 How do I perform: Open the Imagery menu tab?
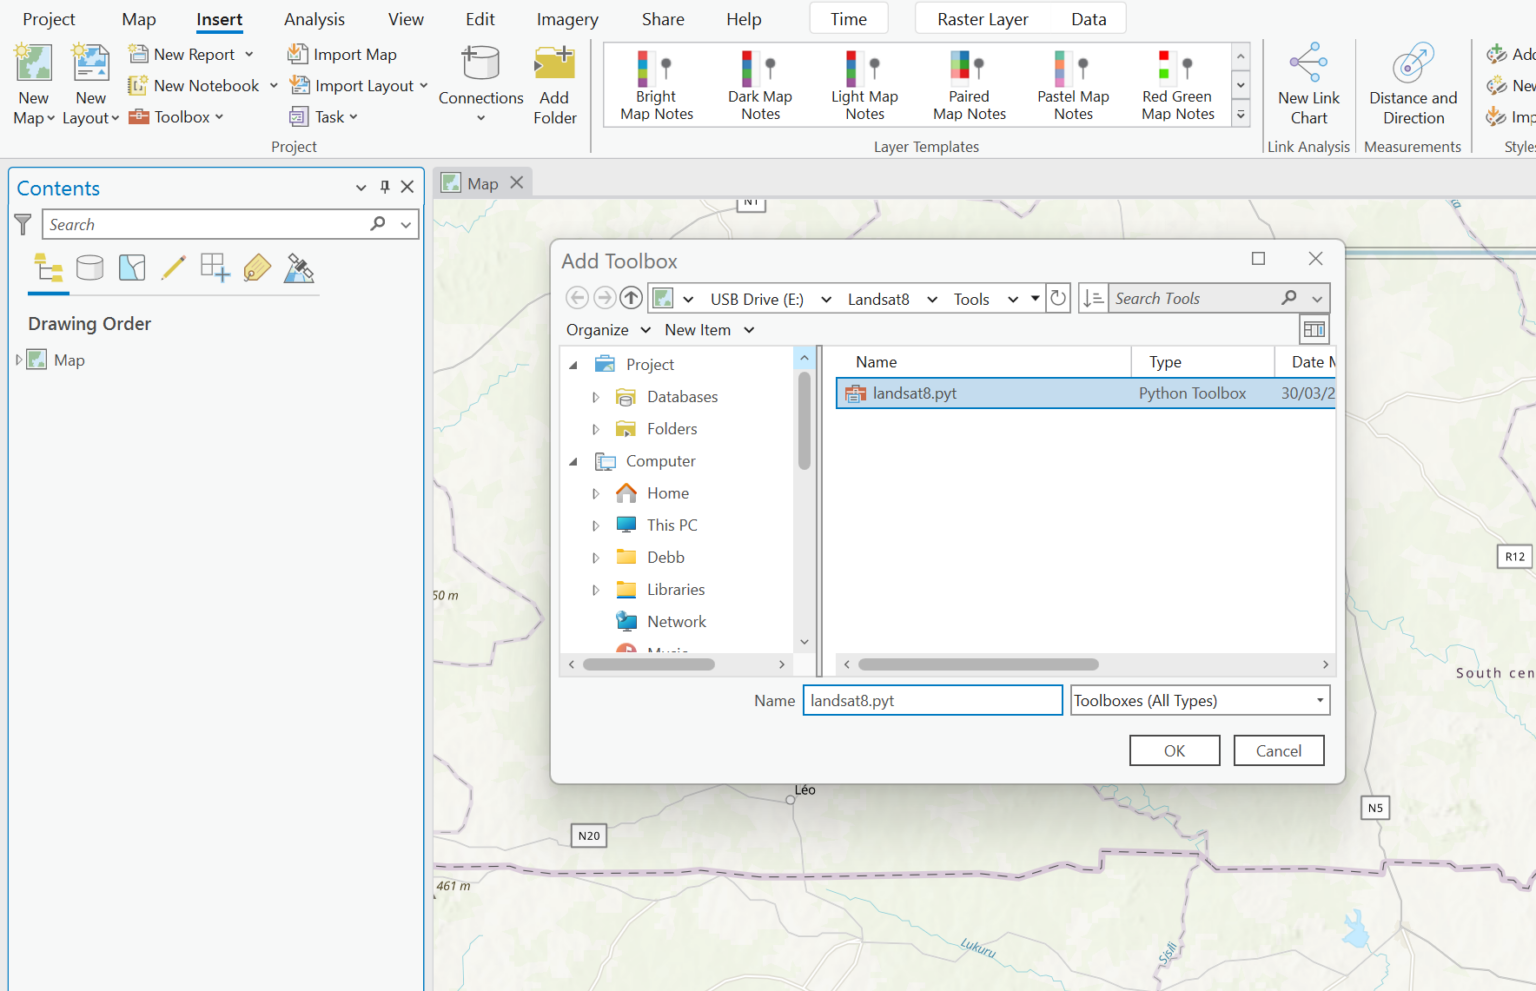click(x=567, y=18)
